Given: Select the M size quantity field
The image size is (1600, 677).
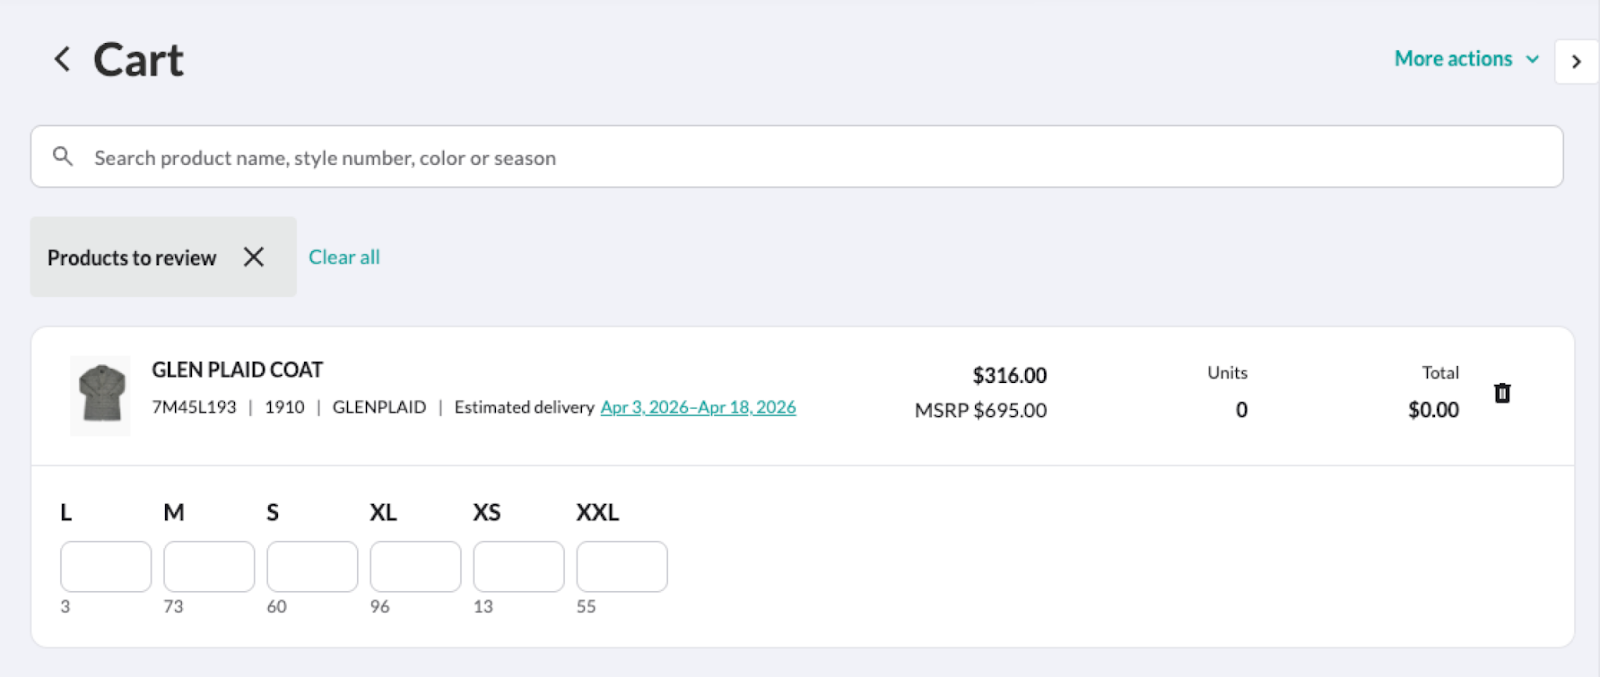Looking at the screenshot, I should coord(209,566).
